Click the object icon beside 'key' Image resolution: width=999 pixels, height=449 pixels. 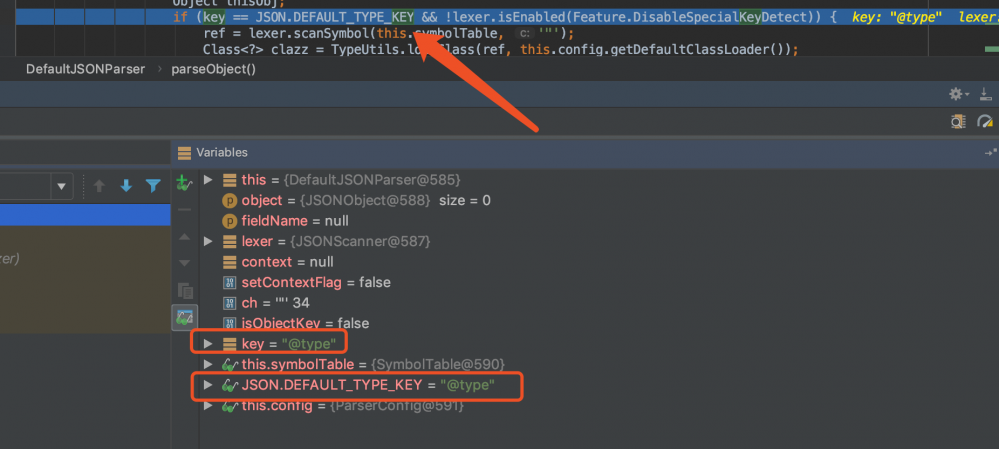pos(229,345)
